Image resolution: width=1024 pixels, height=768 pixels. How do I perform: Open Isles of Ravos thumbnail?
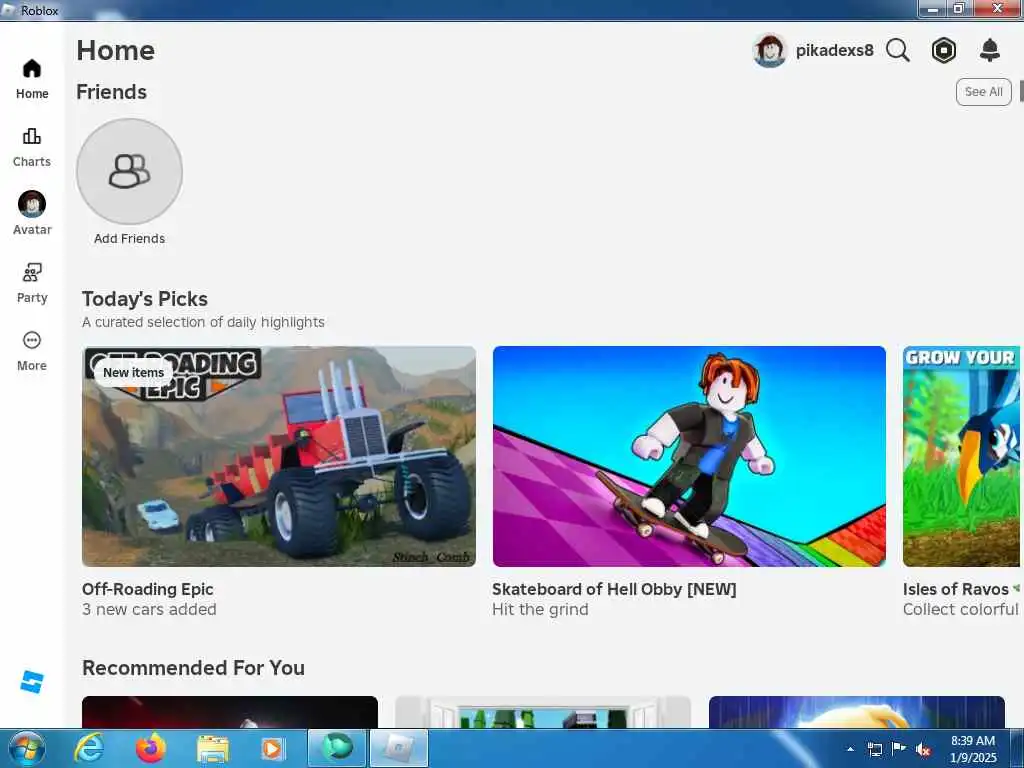pos(961,456)
